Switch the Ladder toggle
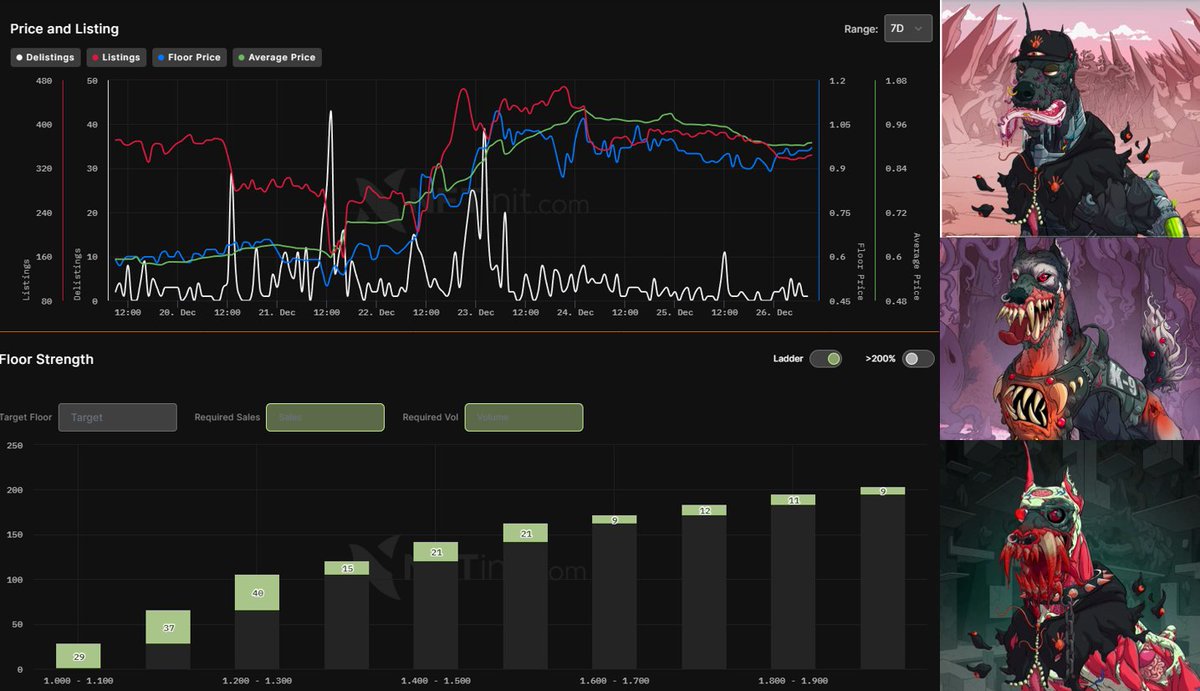This screenshot has width=1200, height=691. coord(825,358)
